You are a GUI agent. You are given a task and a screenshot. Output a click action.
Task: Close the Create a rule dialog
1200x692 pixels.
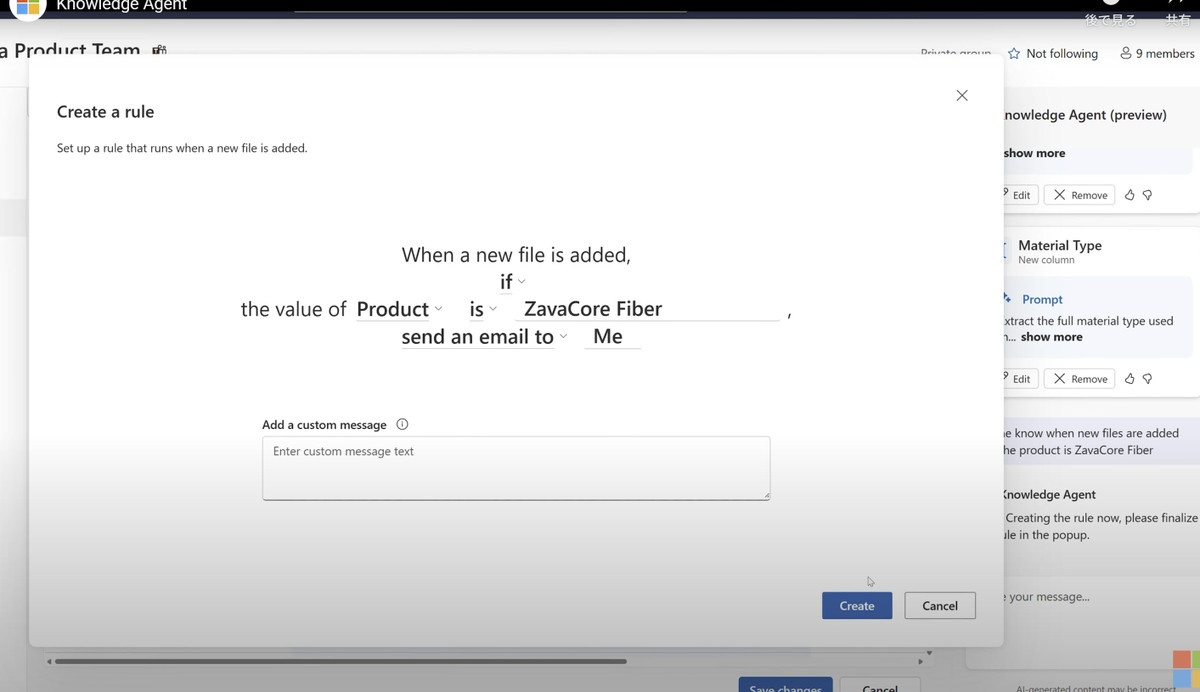pyautogui.click(x=962, y=95)
